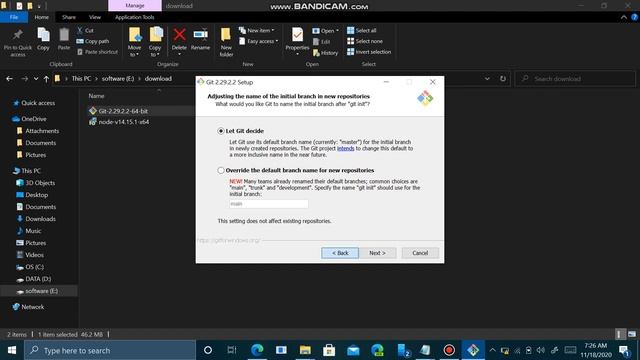Expand the Easy access dropdown
Viewport: 640px width, 360px height.
point(259,41)
